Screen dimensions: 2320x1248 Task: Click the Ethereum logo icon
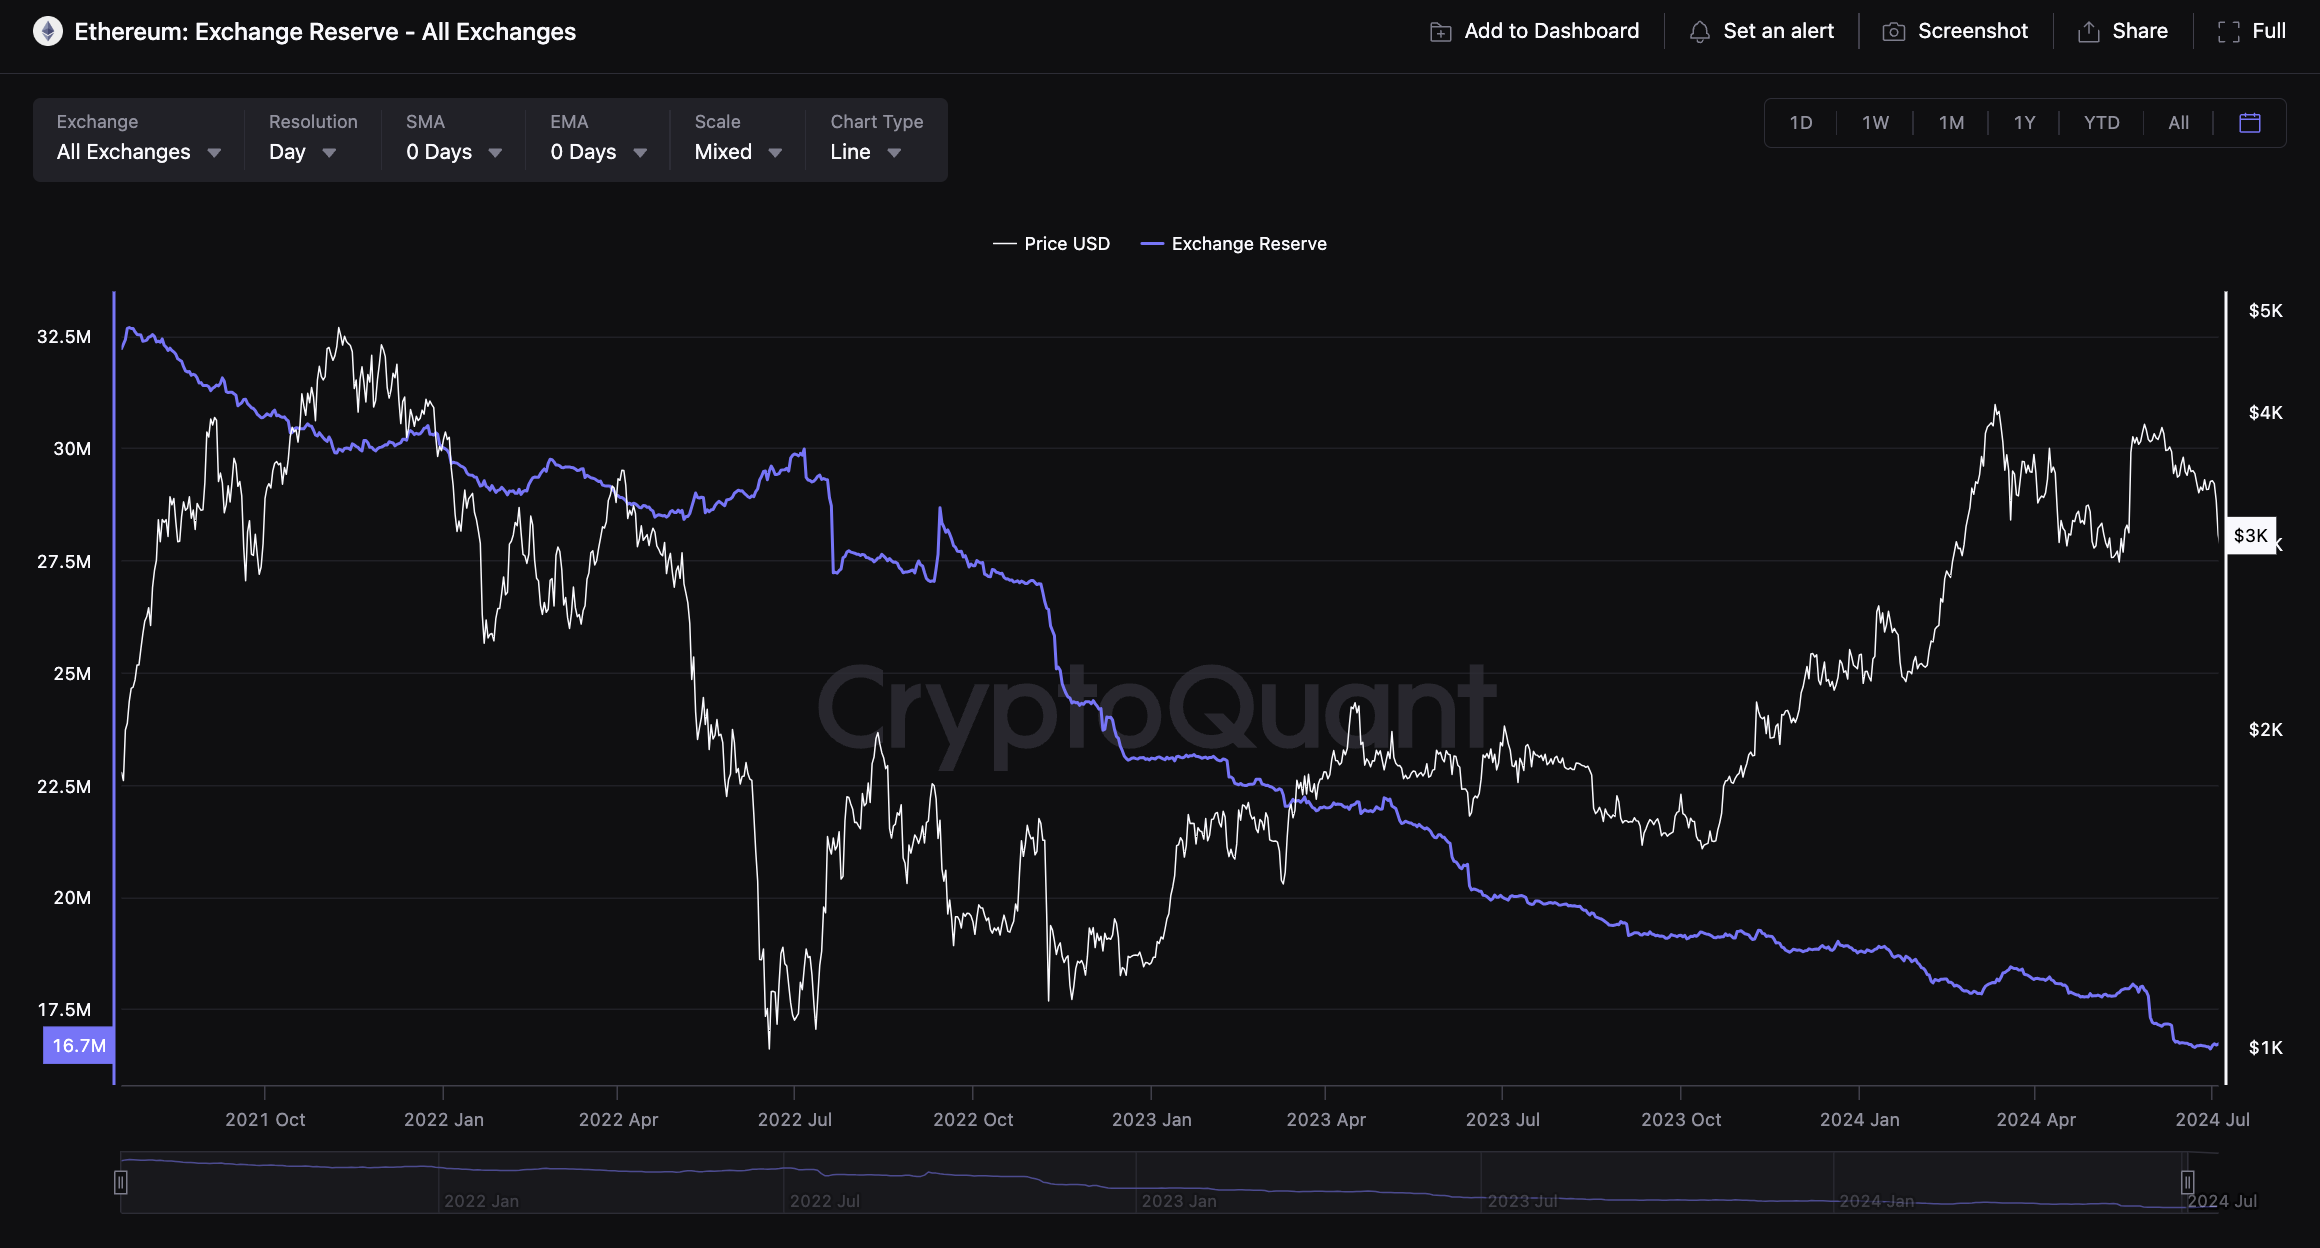[47, 32]
